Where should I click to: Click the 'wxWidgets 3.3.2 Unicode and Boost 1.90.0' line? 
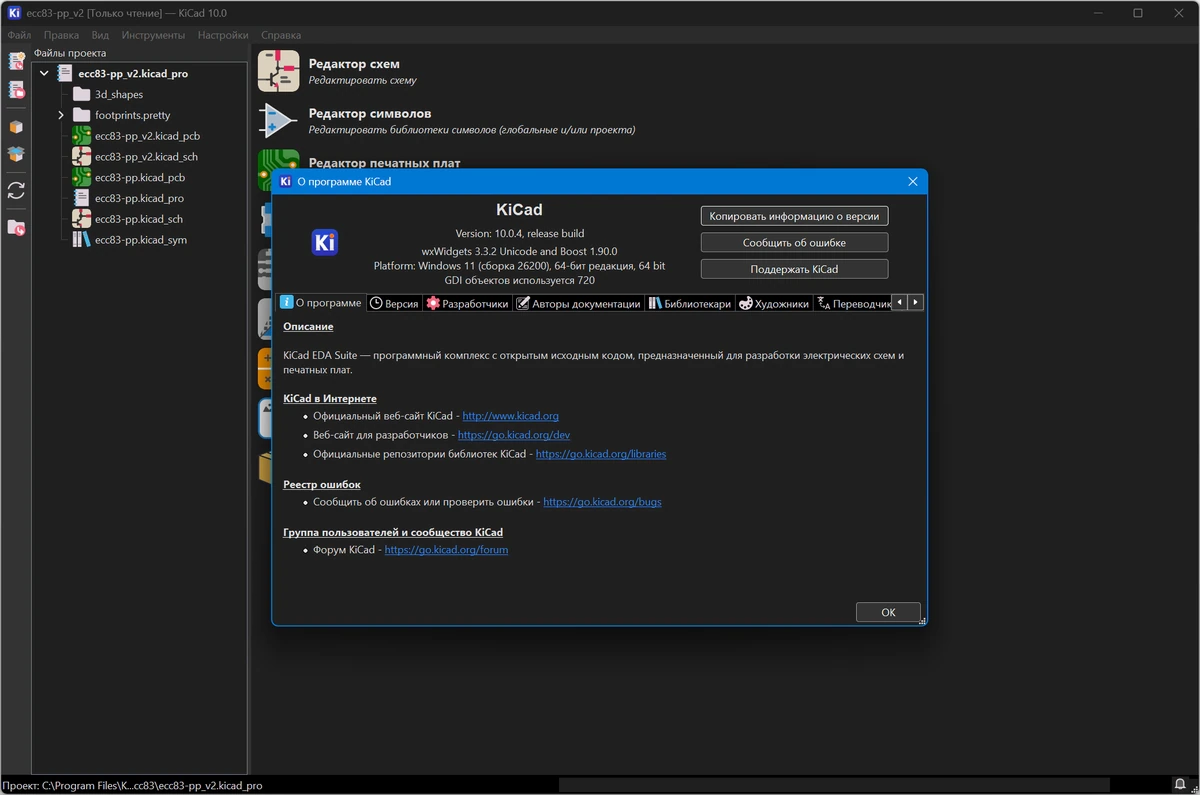(x=519, y=251)
